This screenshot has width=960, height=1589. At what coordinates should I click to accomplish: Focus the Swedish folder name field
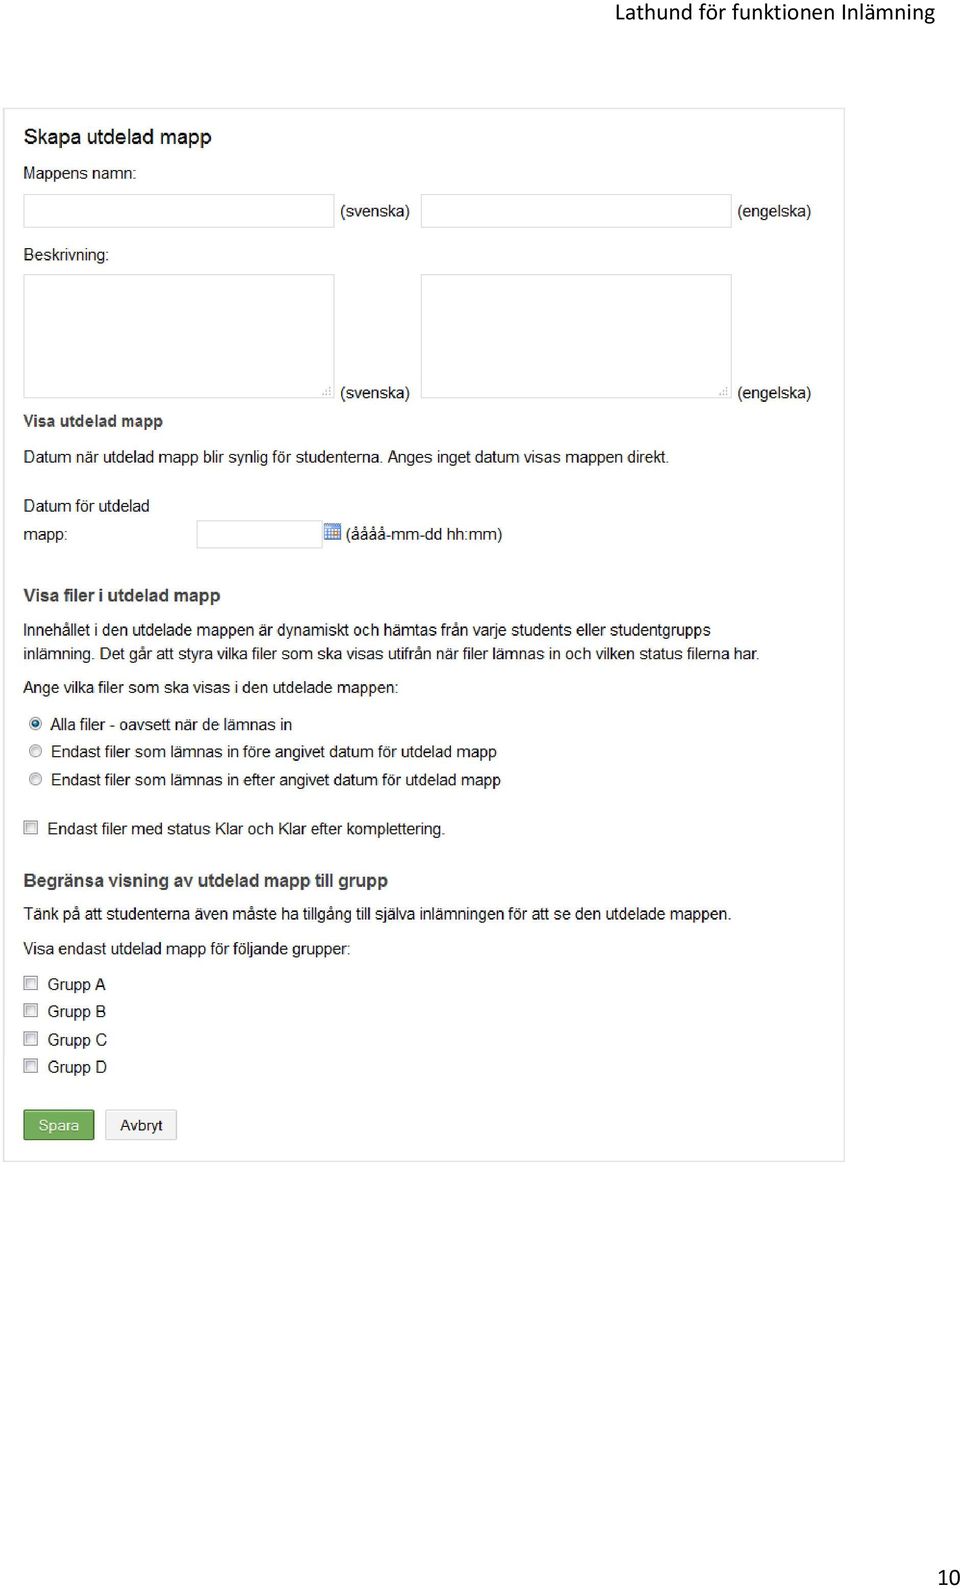pos(179,211)
